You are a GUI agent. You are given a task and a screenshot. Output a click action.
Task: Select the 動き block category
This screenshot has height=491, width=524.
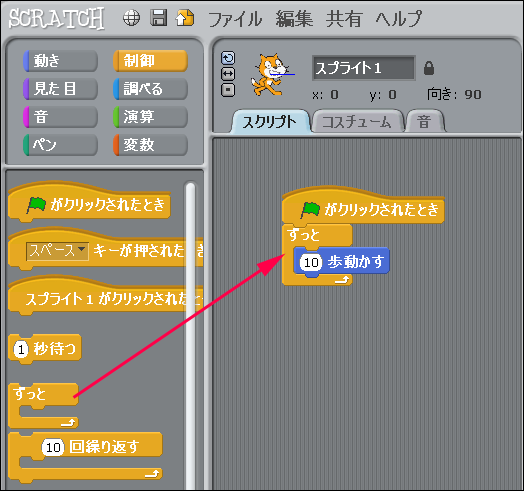pyautogui.click(x=60, y=61)
